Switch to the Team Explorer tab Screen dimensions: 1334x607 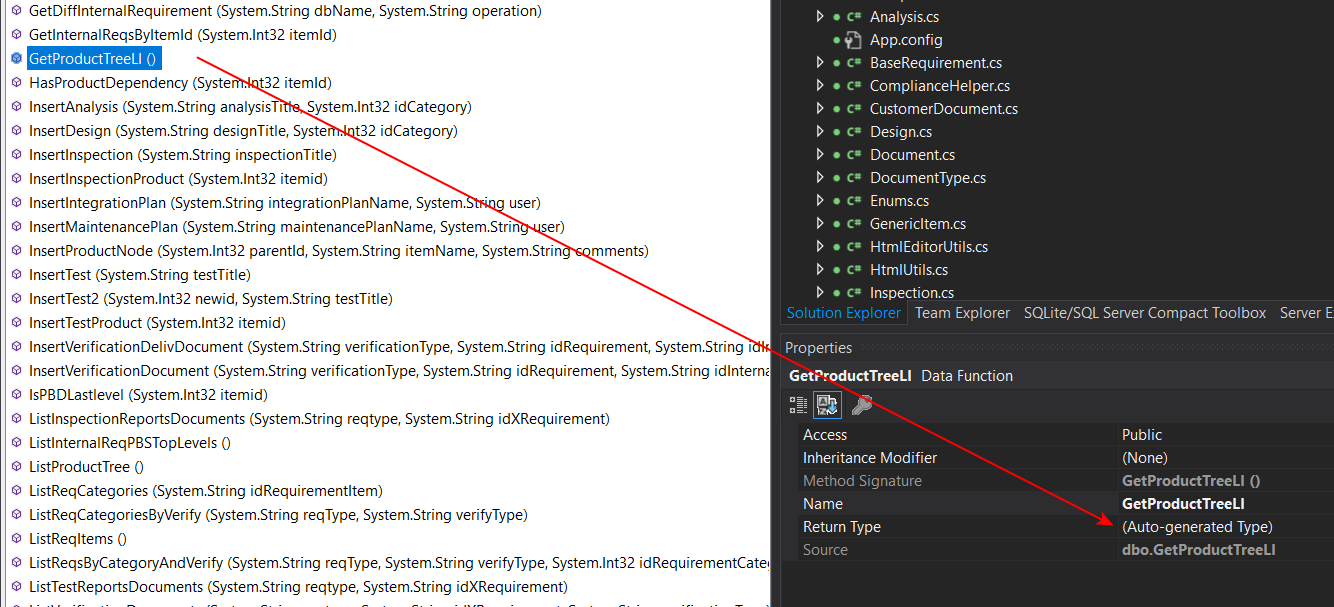click(x=962, y=312)
